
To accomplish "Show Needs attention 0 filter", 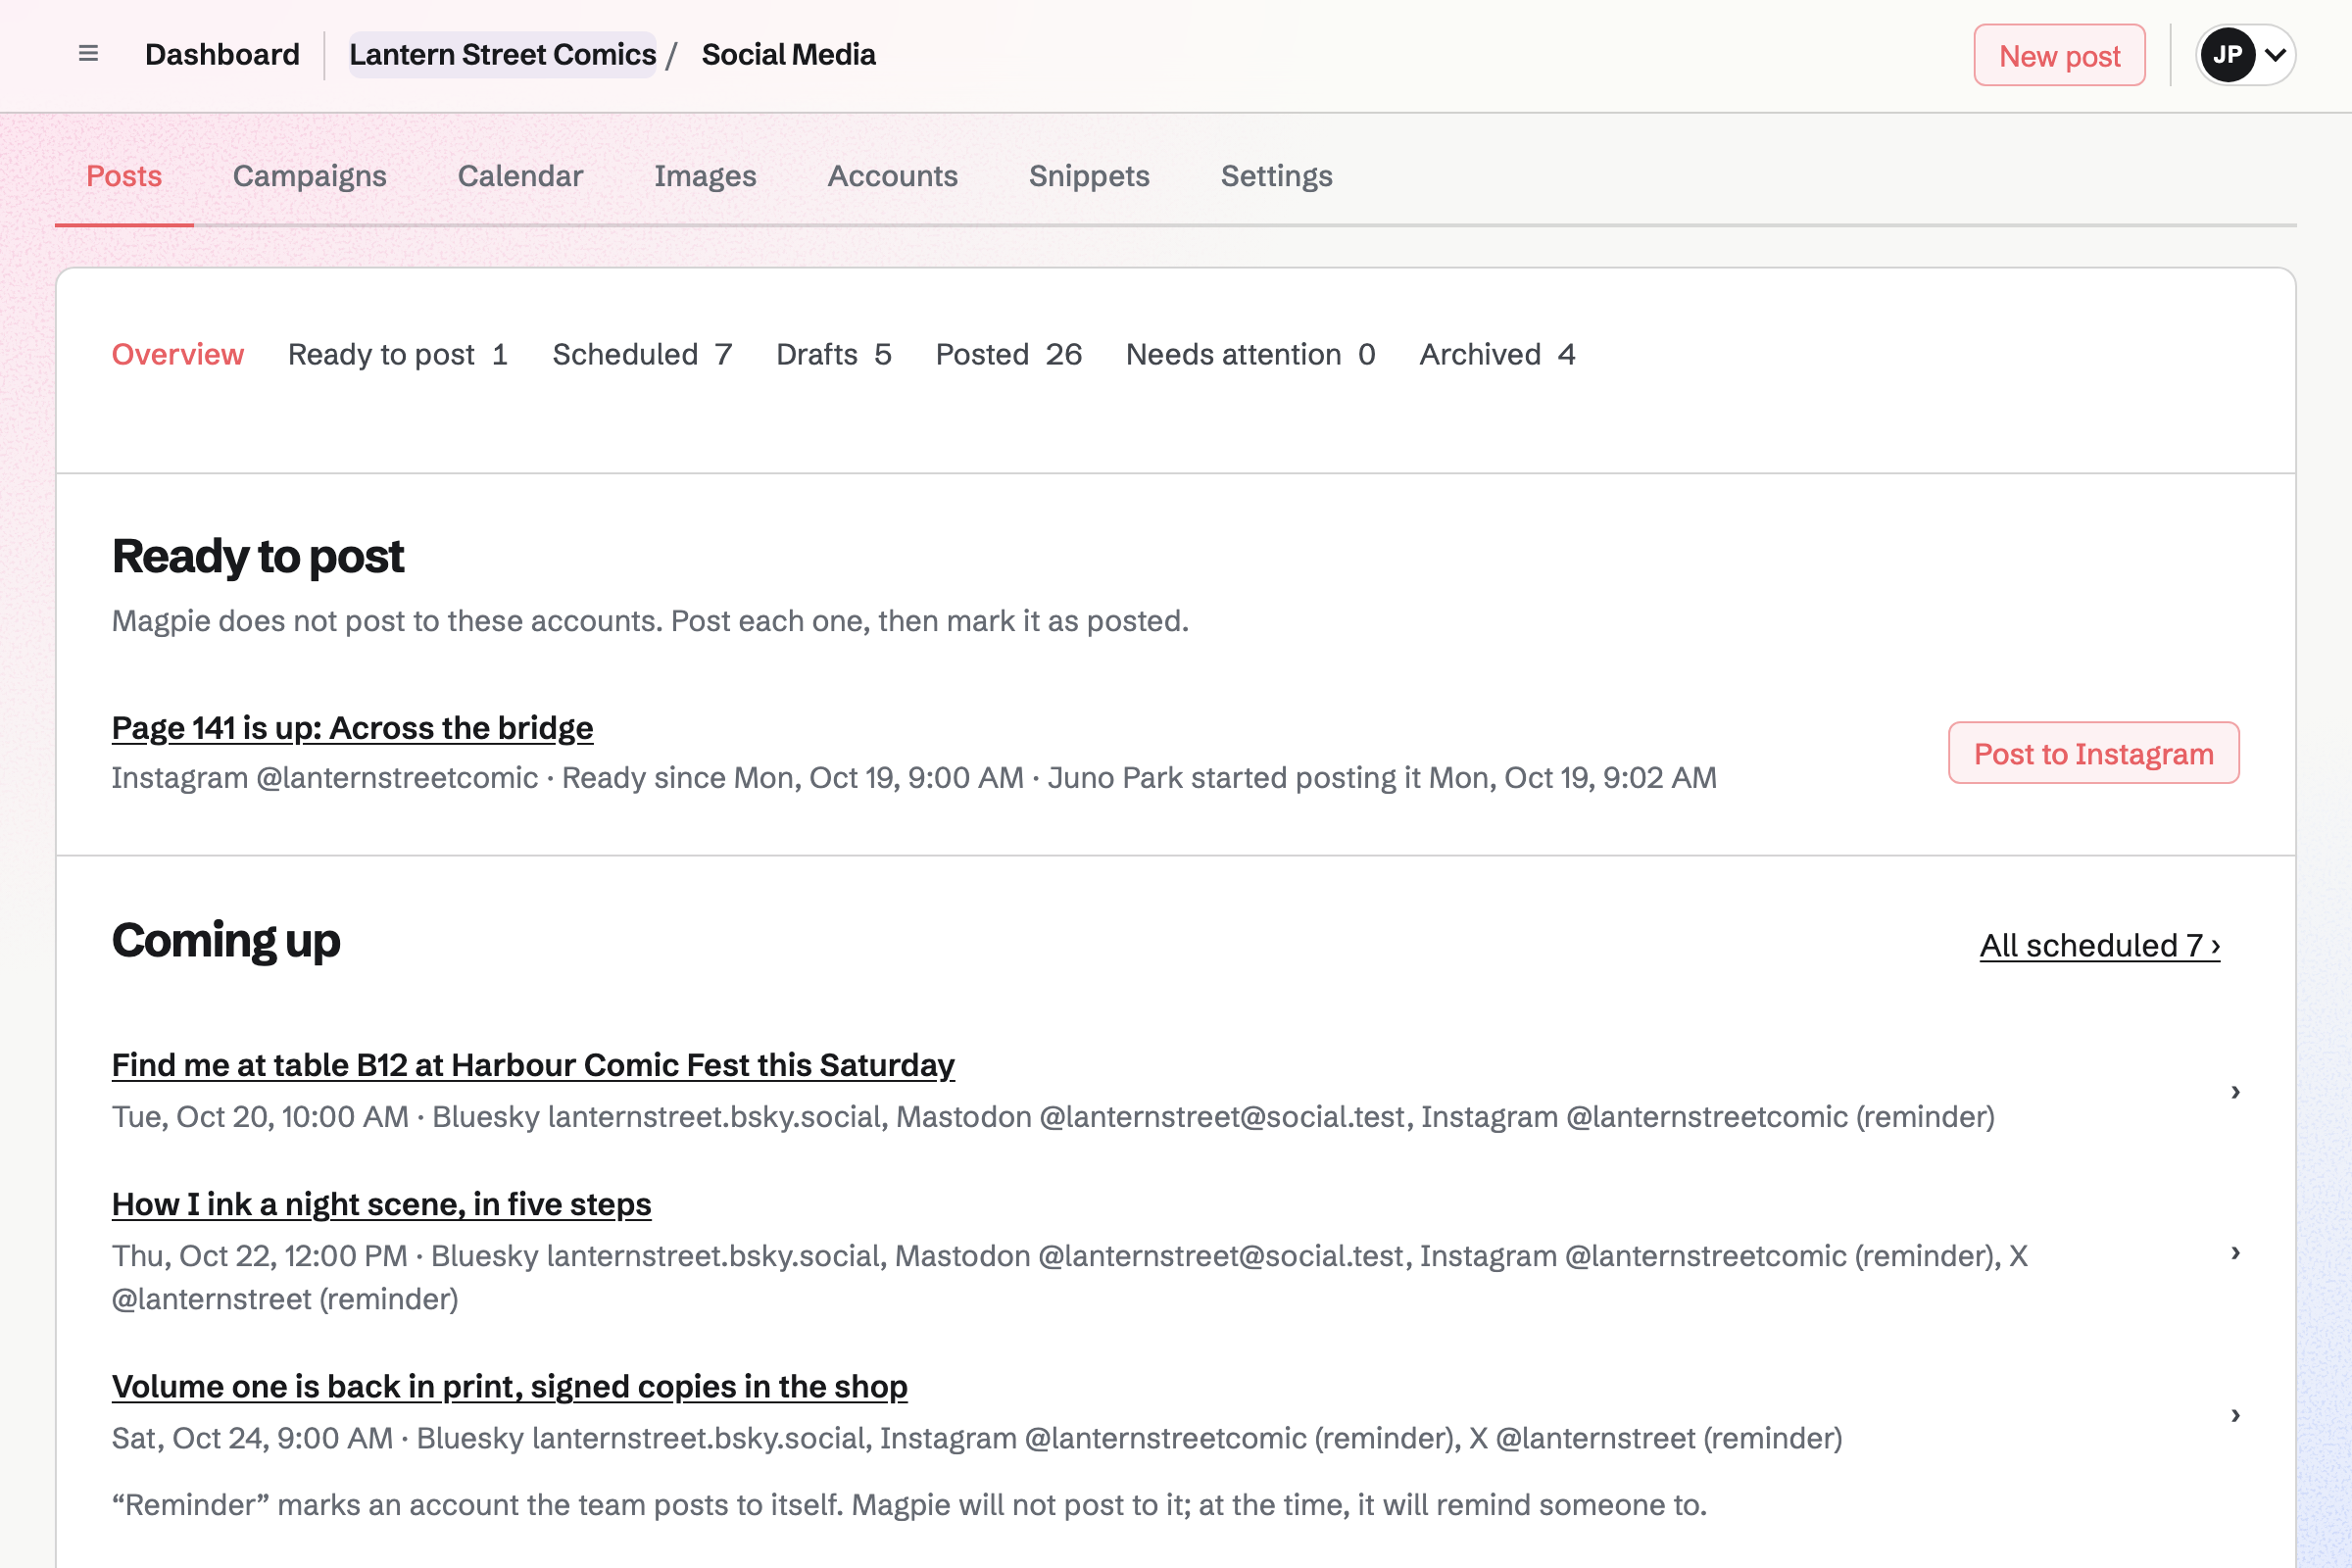I will 1251,354.
